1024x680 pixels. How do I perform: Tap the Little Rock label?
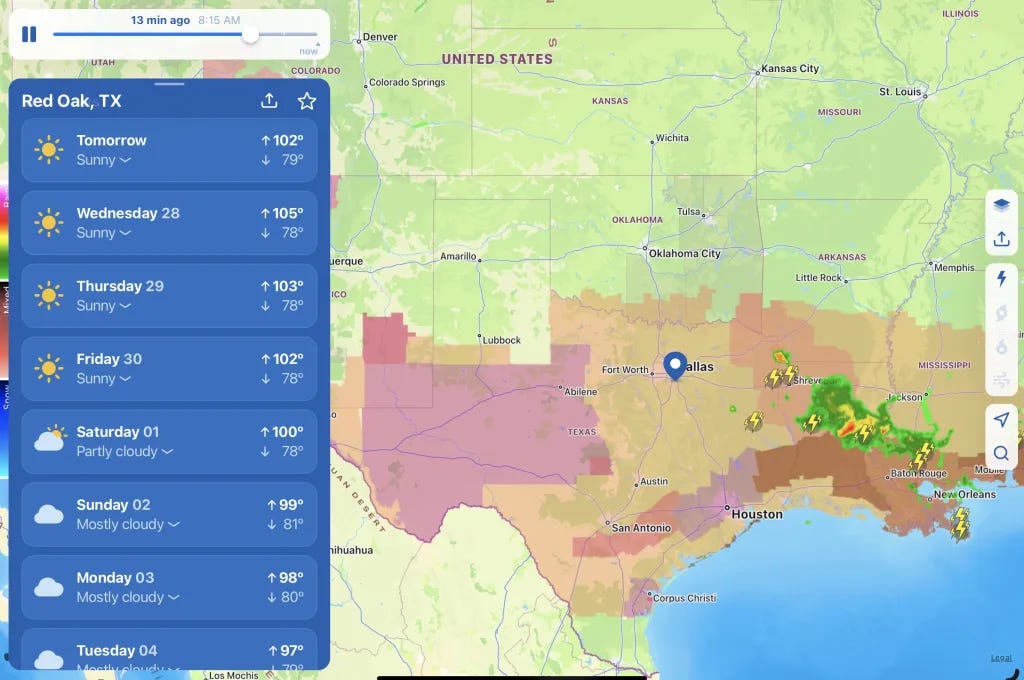(x=818, y=278)
